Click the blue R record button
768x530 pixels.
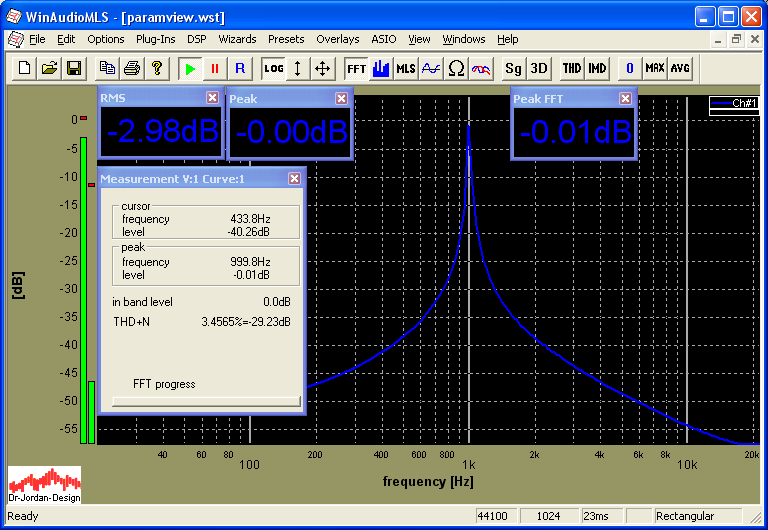(239, 68)
